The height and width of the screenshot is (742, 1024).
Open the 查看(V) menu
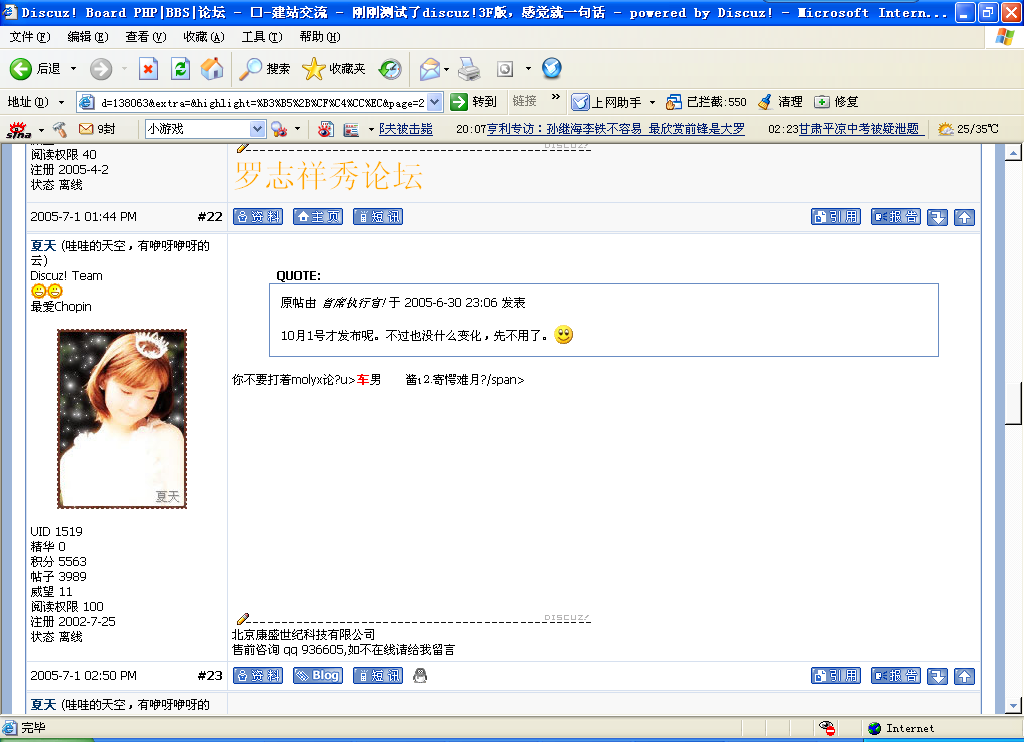pos(146,37)
